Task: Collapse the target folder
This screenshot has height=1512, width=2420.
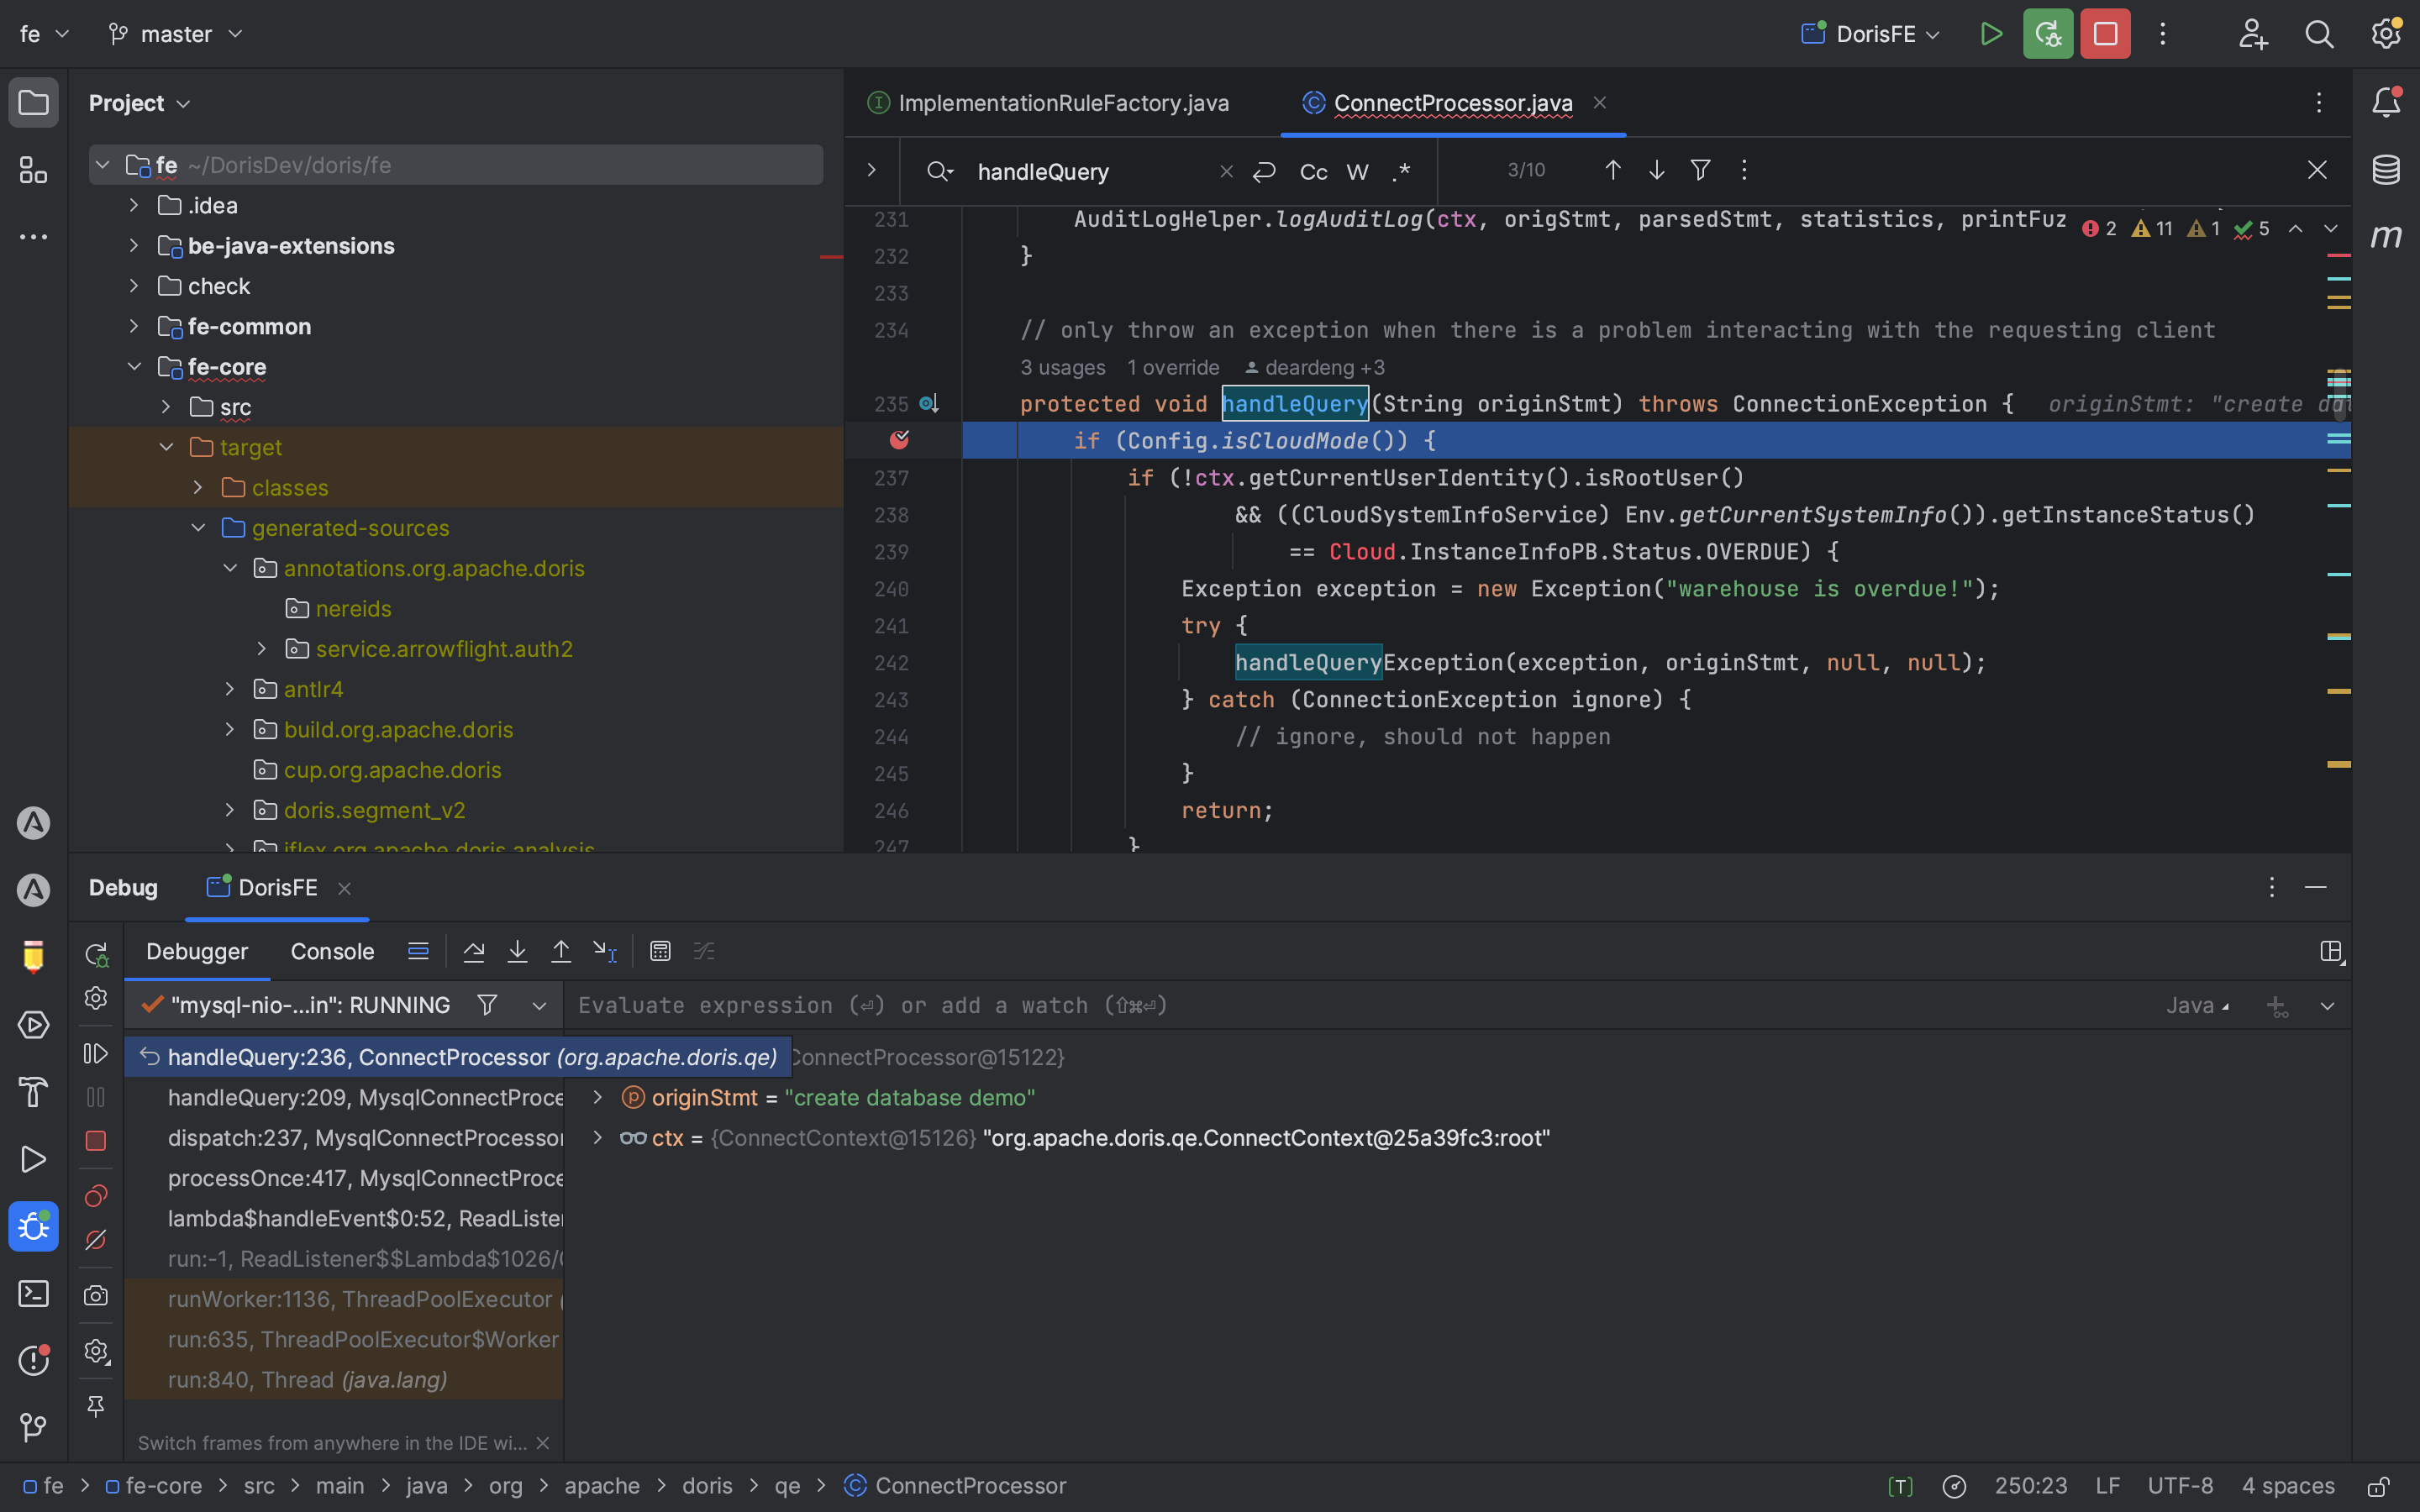Action: 166,447
